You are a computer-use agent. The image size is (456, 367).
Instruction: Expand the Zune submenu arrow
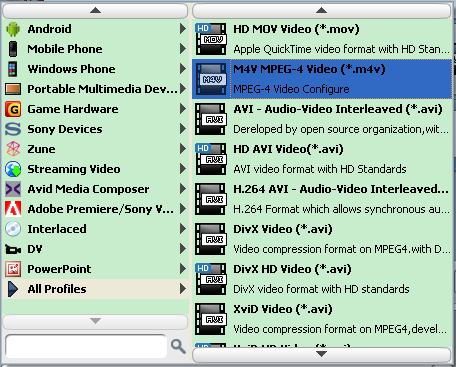(x=183, y=149)
